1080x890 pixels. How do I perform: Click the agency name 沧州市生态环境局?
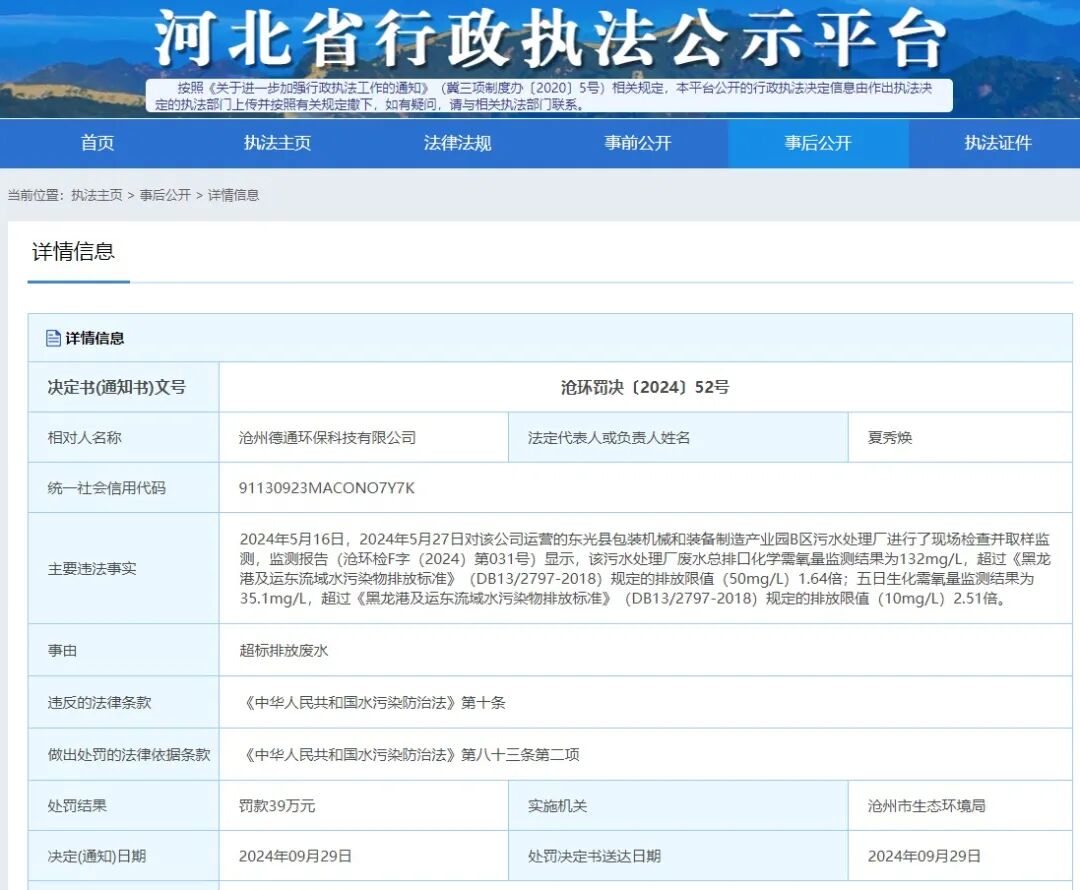pyautogui.click(x=926, y=806)
